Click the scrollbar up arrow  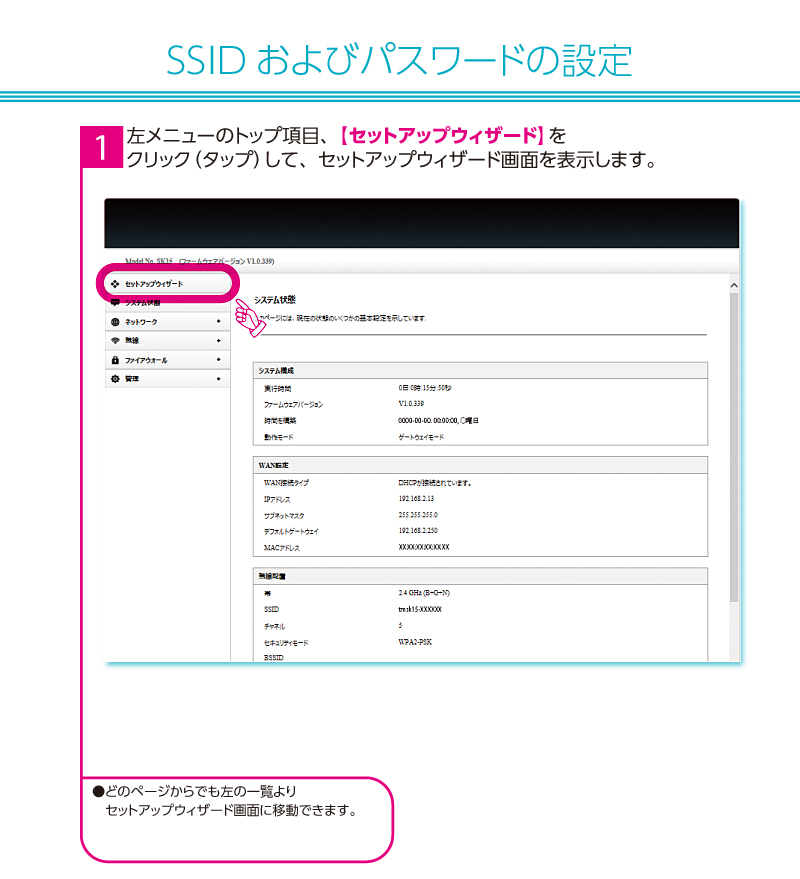tap(733, 285)
